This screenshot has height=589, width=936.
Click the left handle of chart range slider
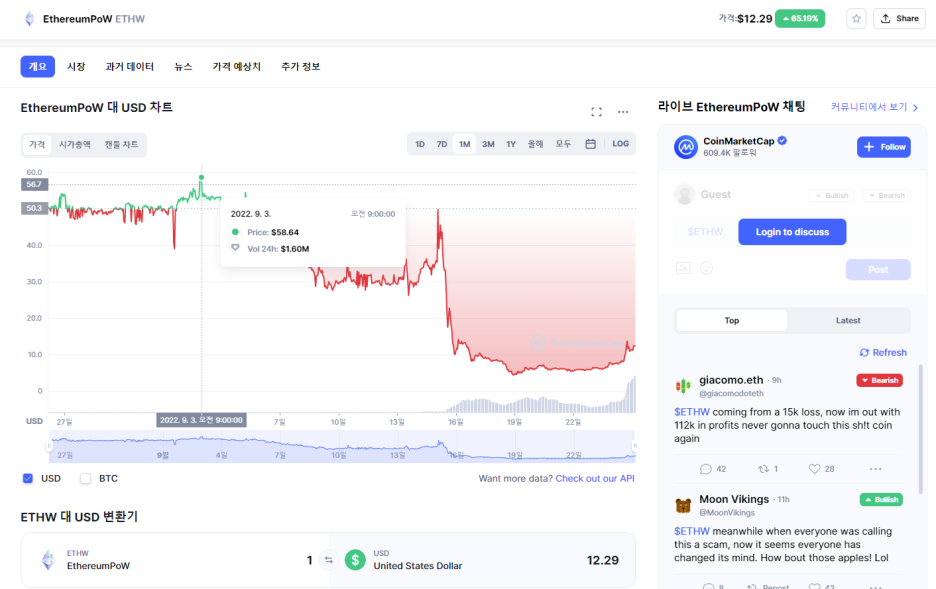(x=50, y=446)
